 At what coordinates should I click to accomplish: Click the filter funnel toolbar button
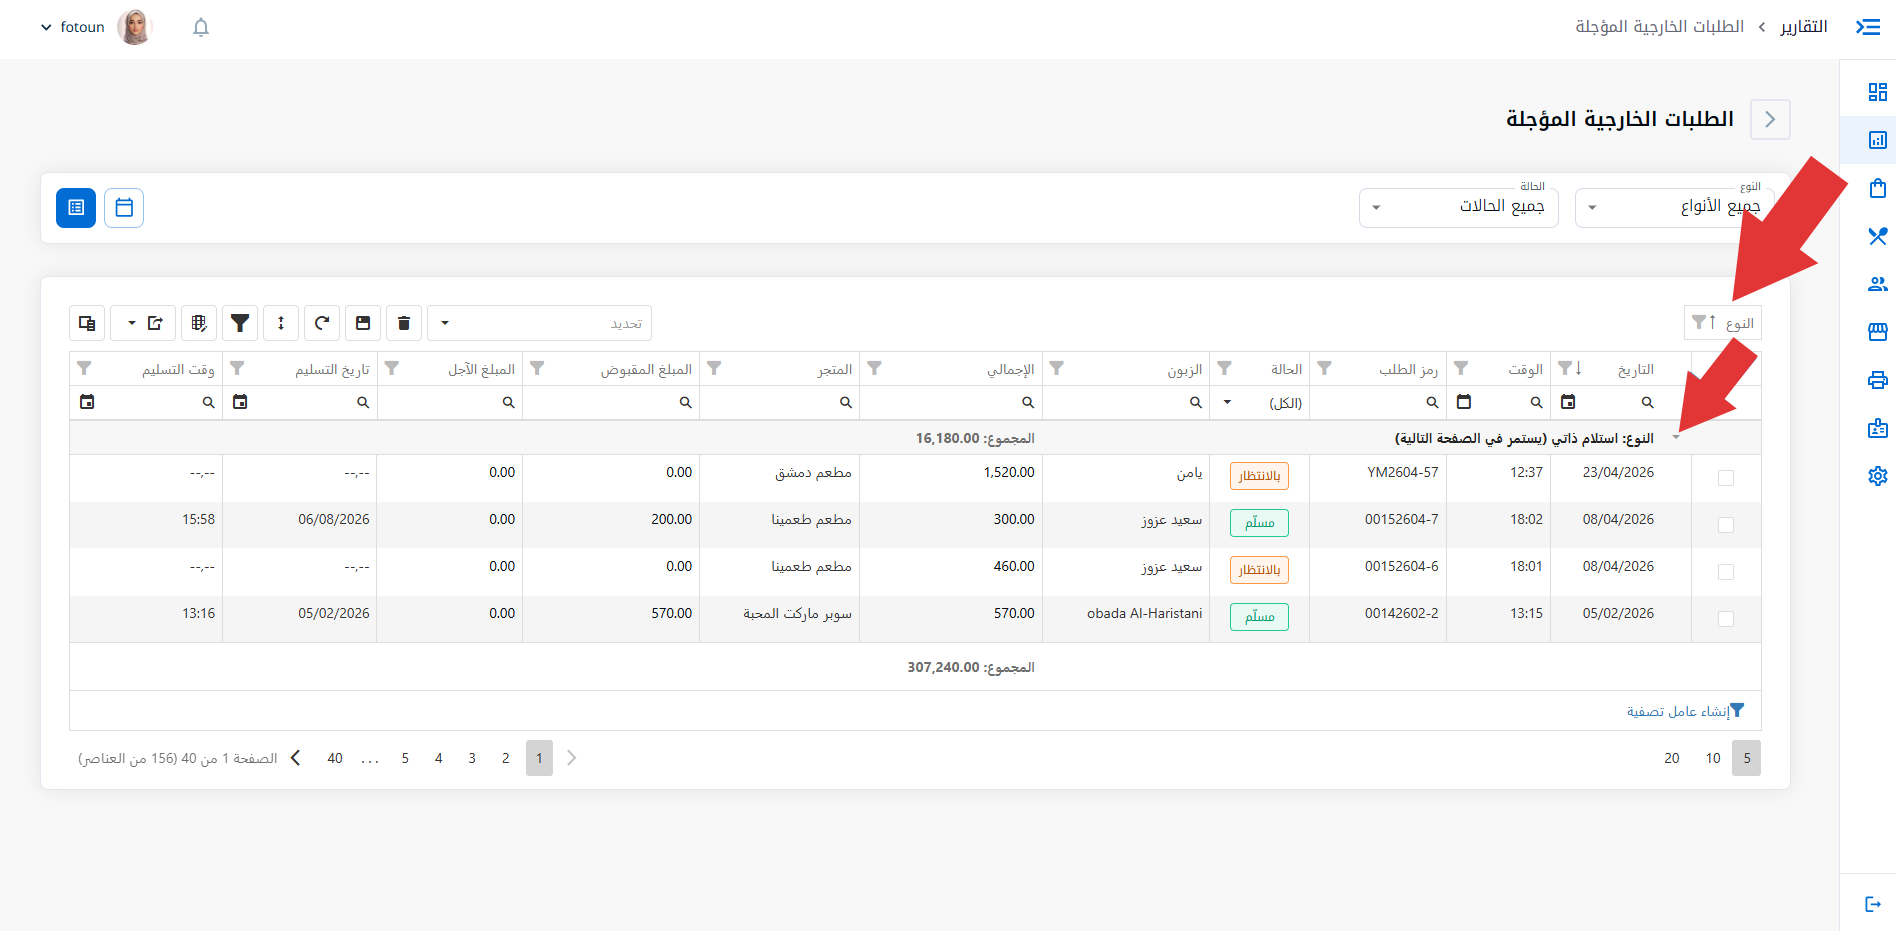240,323
